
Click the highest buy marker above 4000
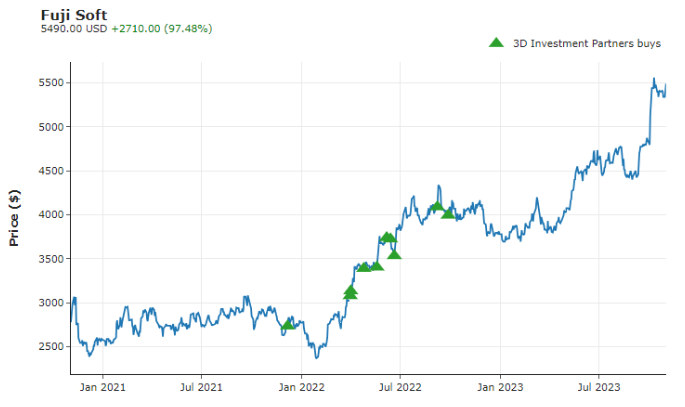click(x=437, y=206)
